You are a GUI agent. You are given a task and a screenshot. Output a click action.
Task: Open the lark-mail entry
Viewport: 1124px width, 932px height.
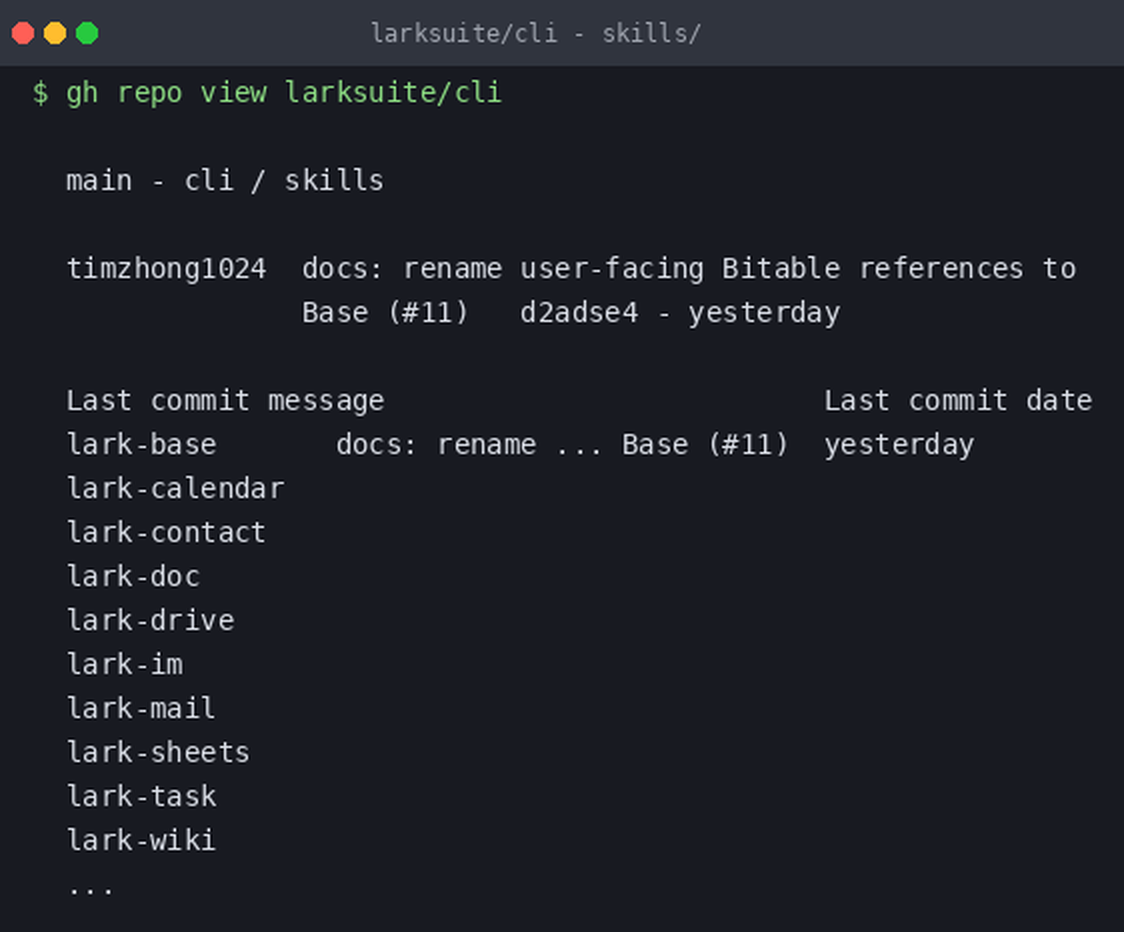pos(141,708)
